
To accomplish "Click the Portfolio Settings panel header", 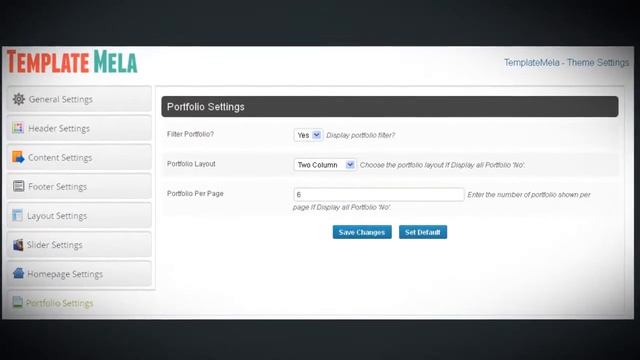I will tap(390, 107).
